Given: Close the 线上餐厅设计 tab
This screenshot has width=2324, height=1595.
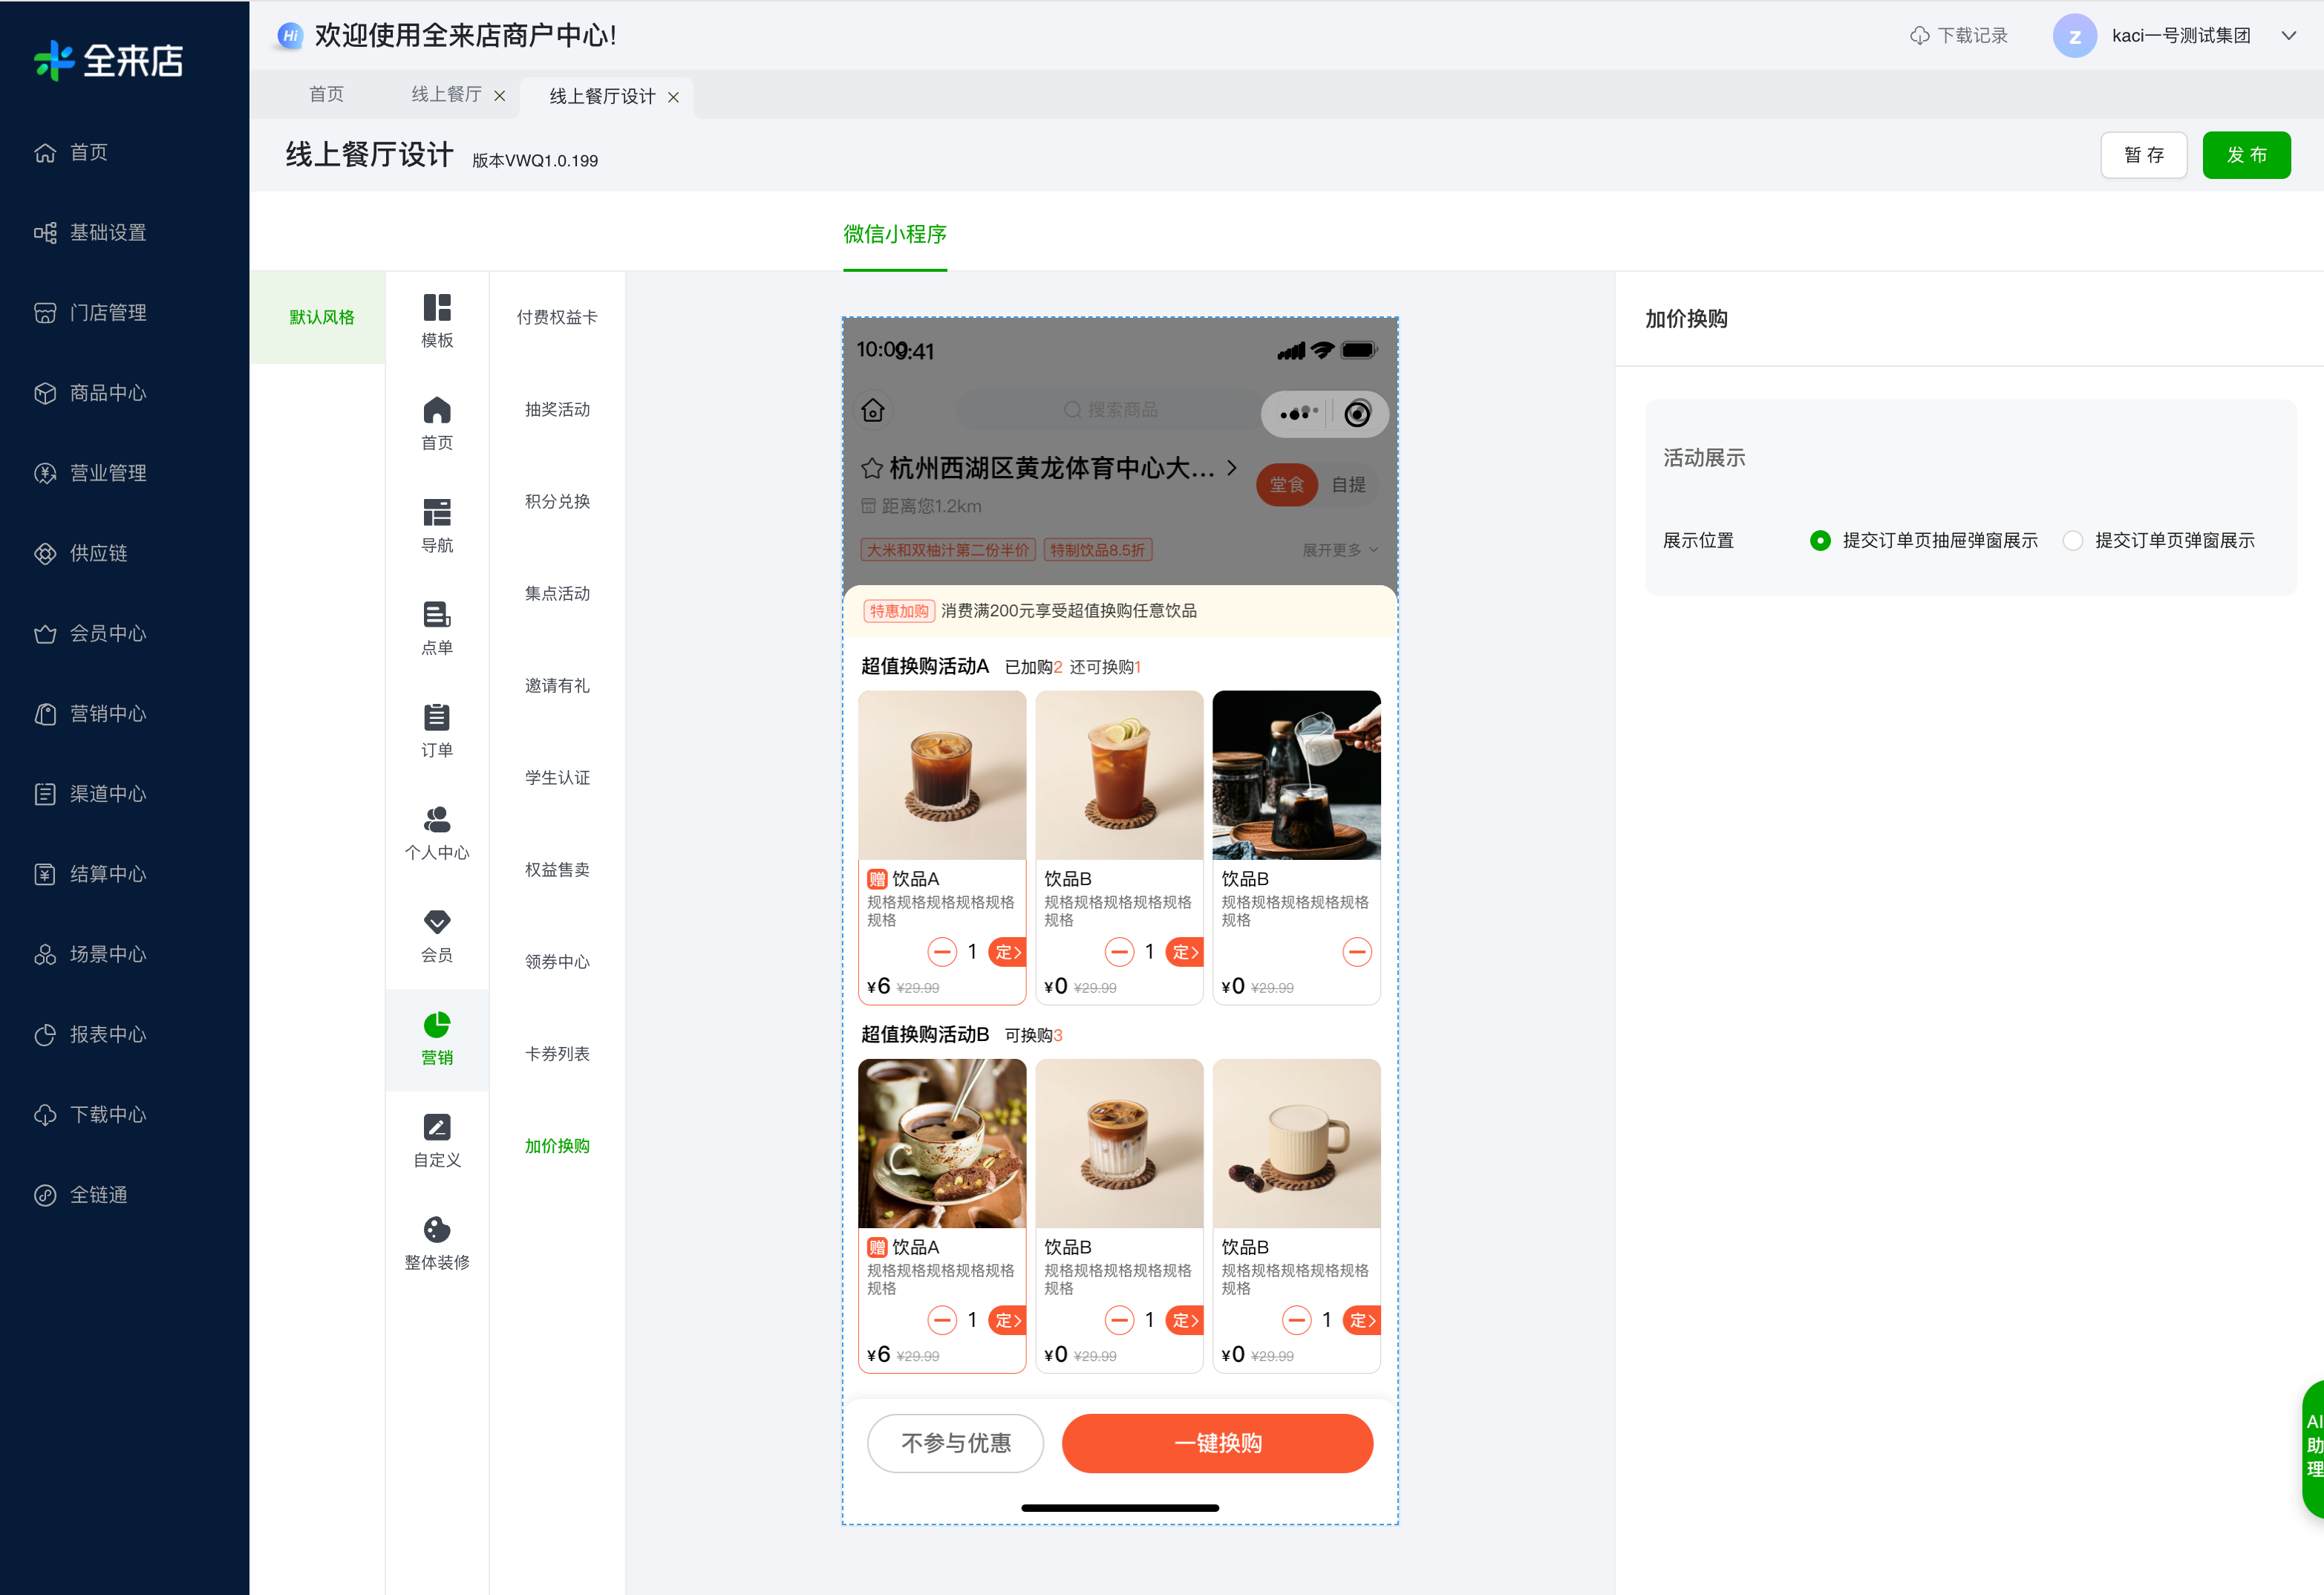Looking at the screenshot, I should pos(674,97).
